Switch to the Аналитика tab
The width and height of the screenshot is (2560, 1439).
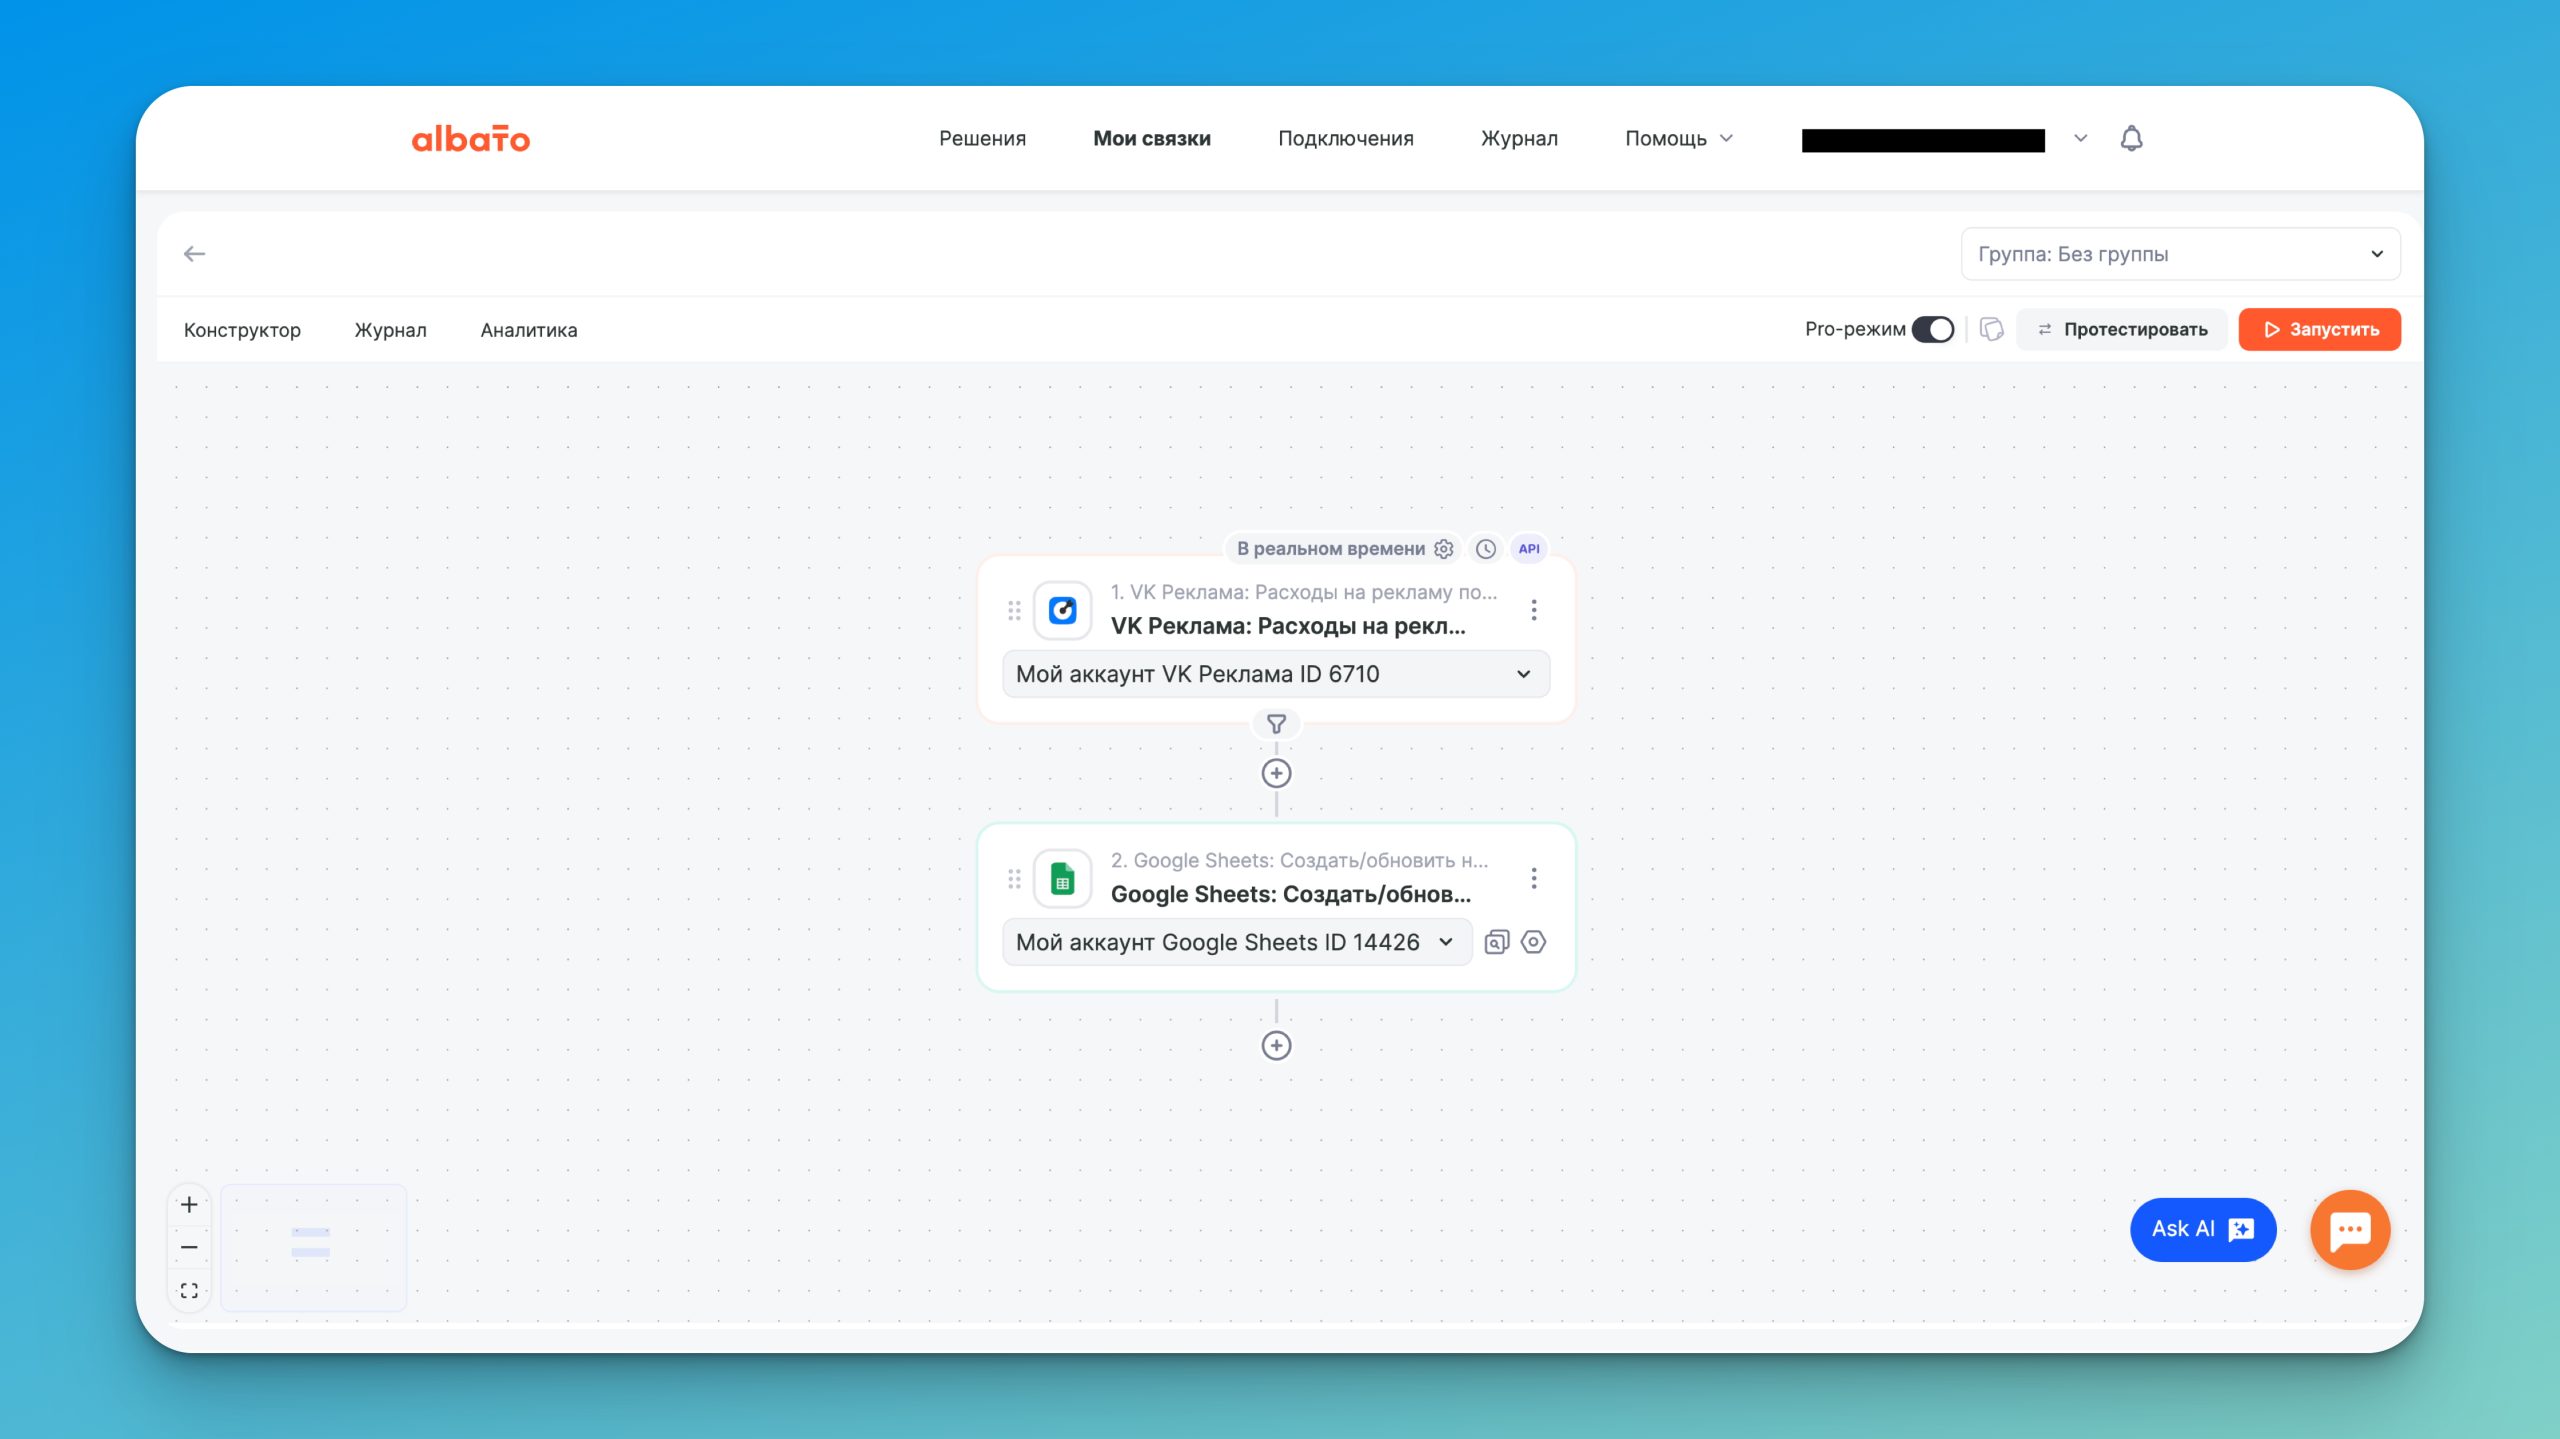528,330
